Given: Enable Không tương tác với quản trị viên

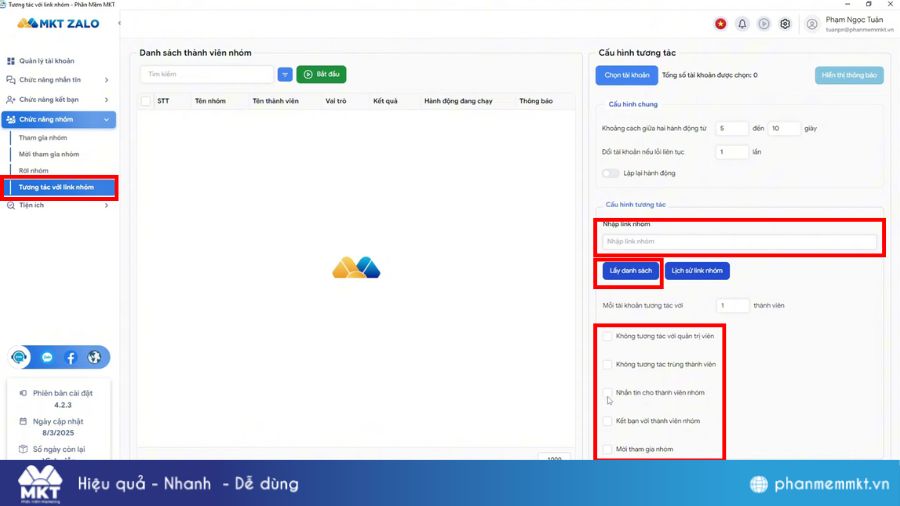Looking at the screenshot, I should [x=607, y=336].
